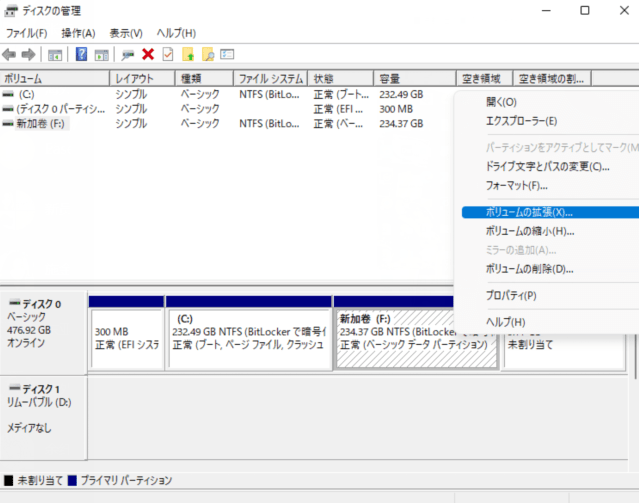Open the 操作(A) menu

[x=78, y=33]
